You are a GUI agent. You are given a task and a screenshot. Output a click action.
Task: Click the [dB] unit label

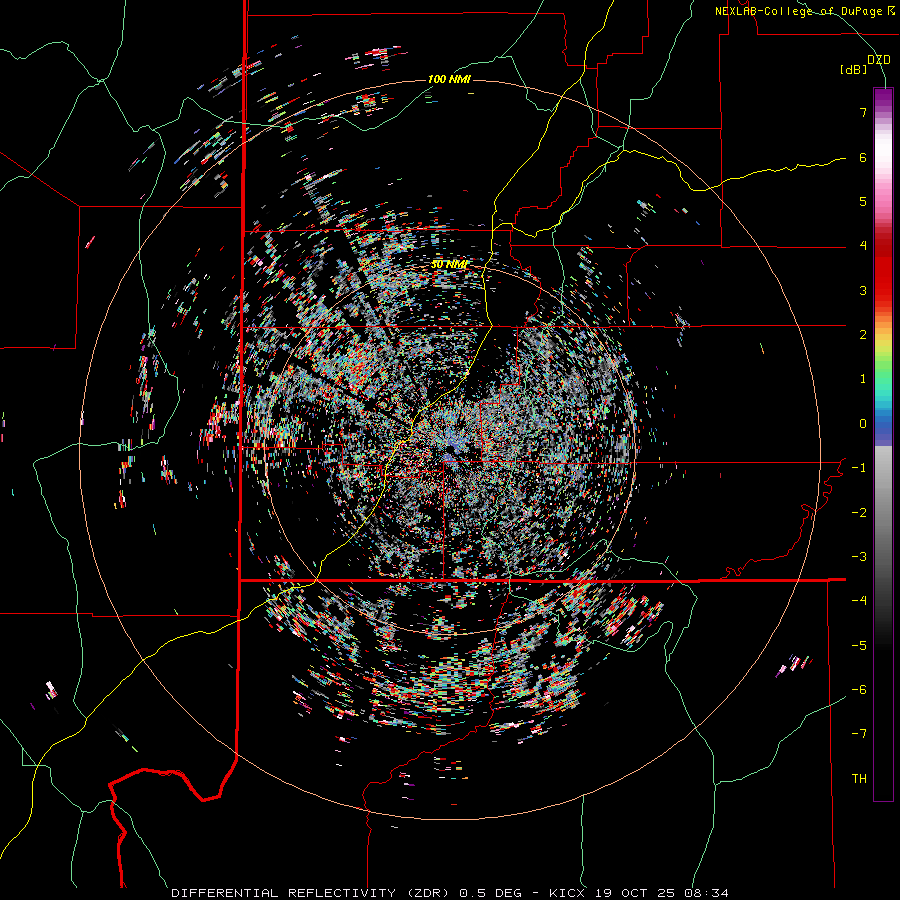(x=854, y=69)
